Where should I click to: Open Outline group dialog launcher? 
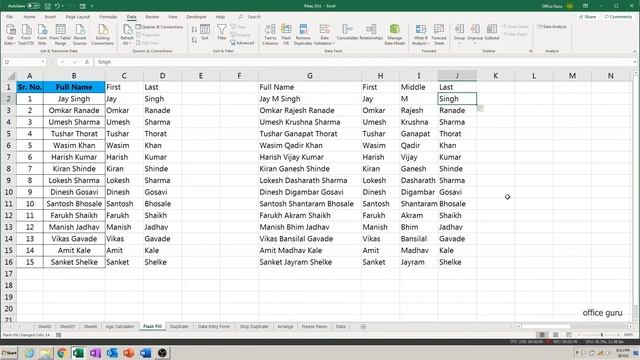pos(531,51)
